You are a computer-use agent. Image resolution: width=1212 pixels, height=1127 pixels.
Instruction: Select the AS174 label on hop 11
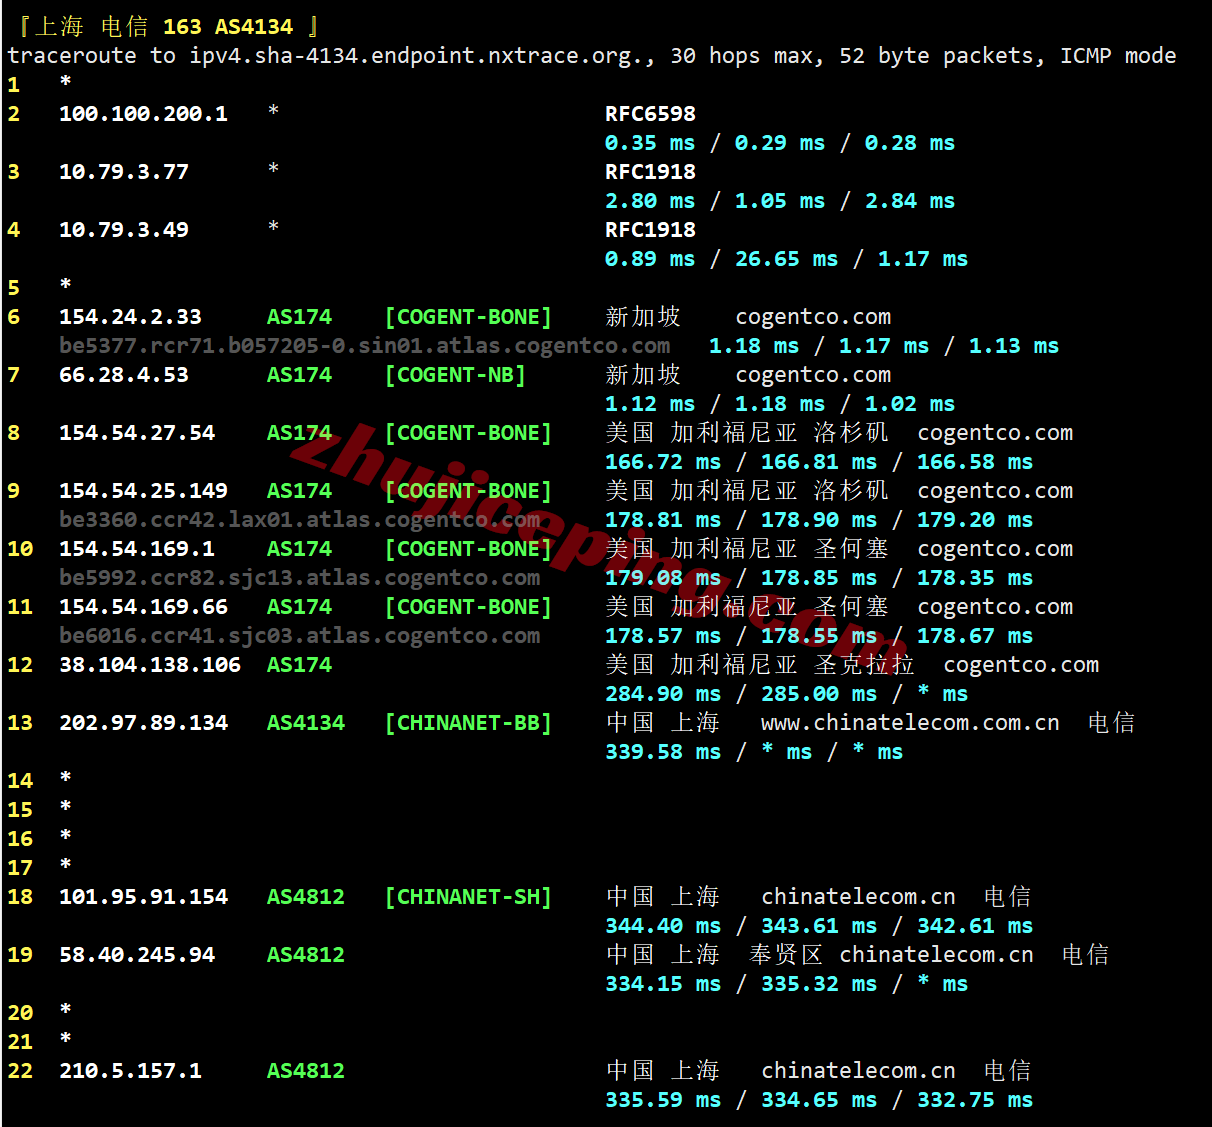298,606
